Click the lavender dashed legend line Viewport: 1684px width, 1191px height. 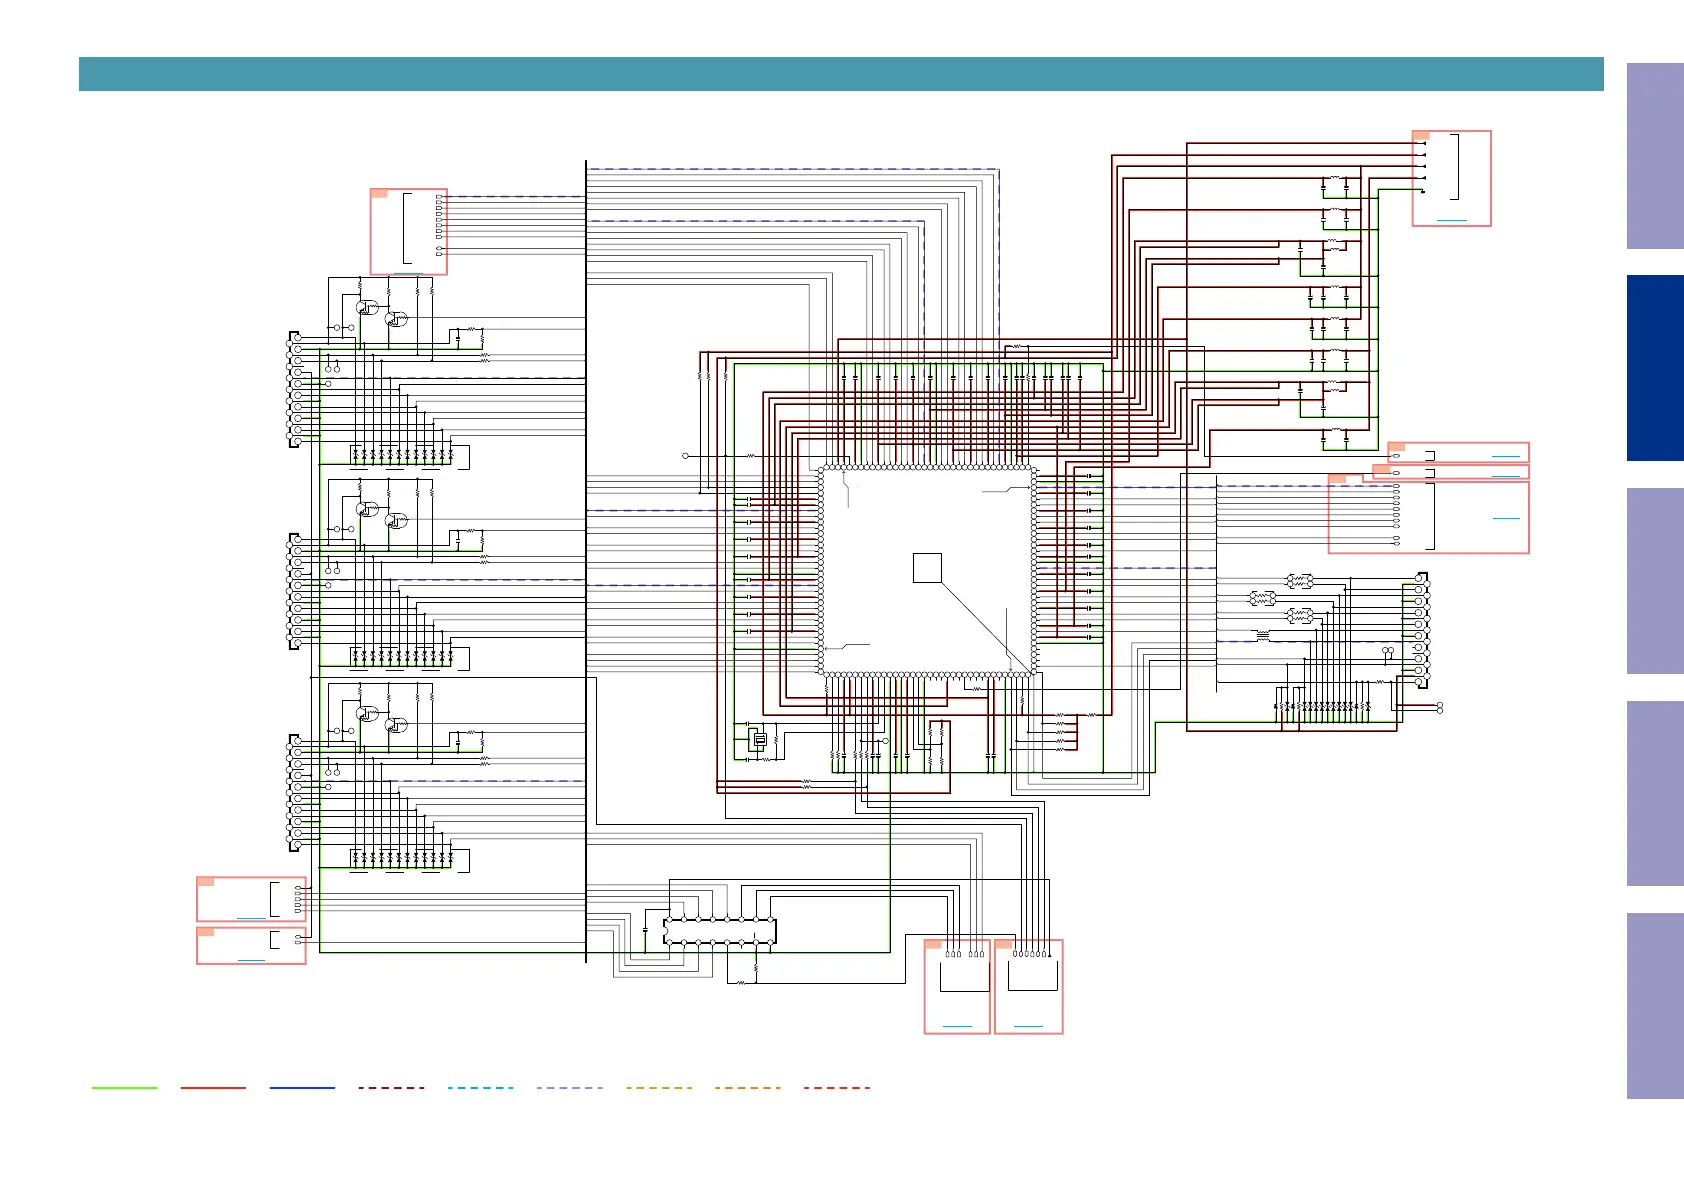[x=570, y=1087]
